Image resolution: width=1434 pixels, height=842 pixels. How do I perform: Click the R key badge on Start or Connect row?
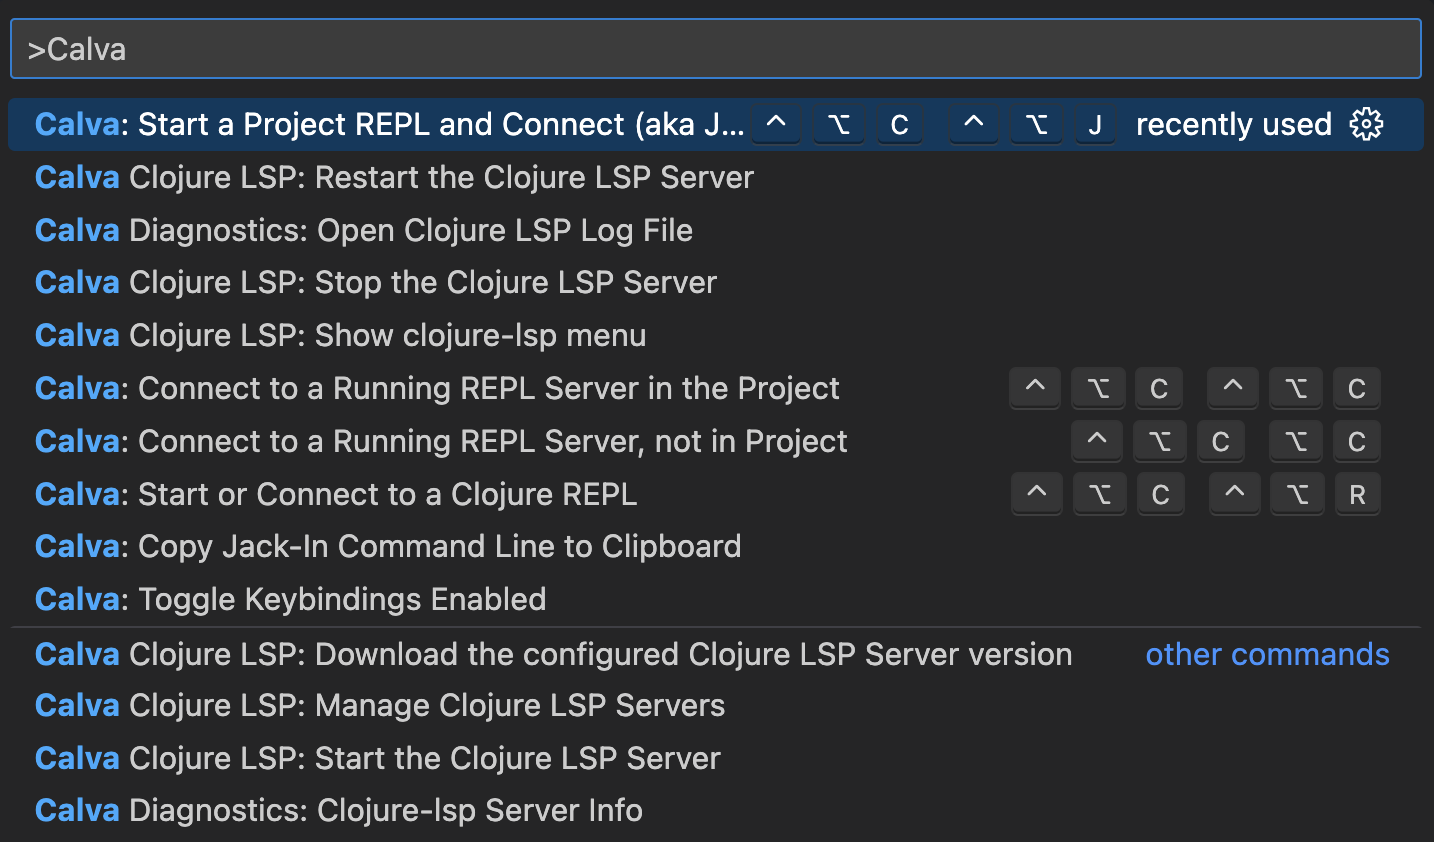tap(1357, 494)
